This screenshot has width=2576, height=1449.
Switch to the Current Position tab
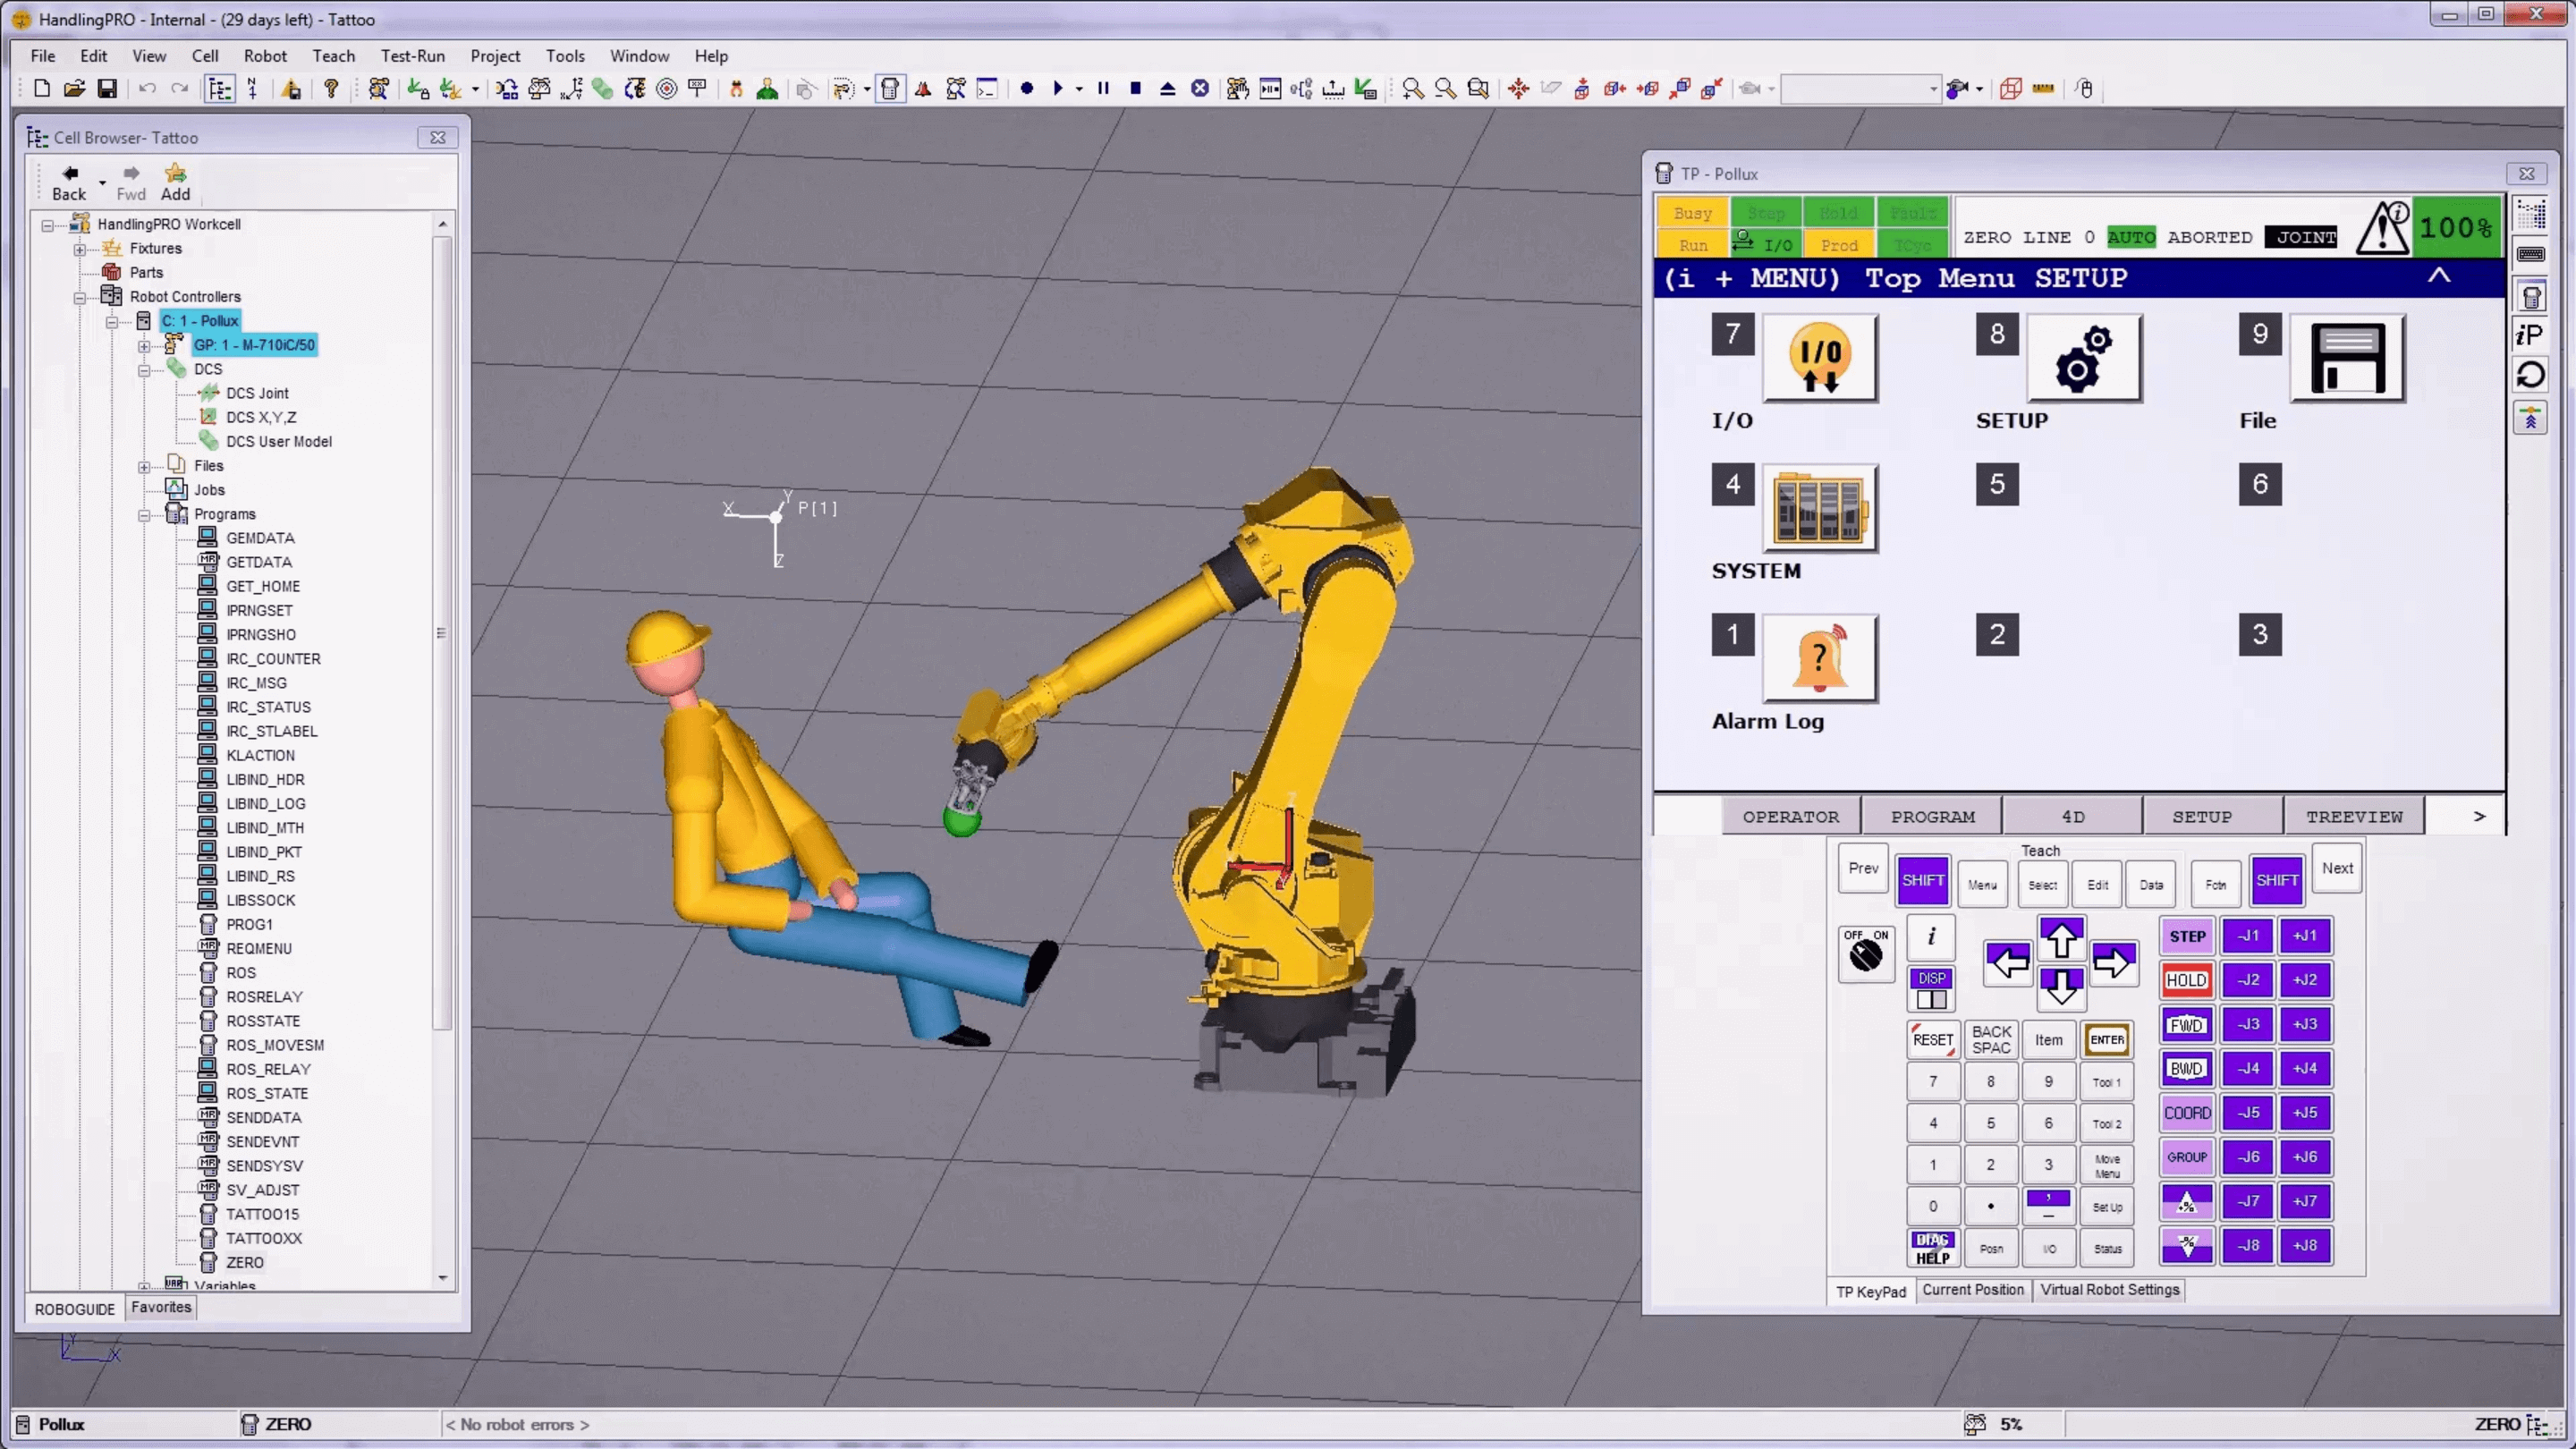click(x=1972, y=1290)
